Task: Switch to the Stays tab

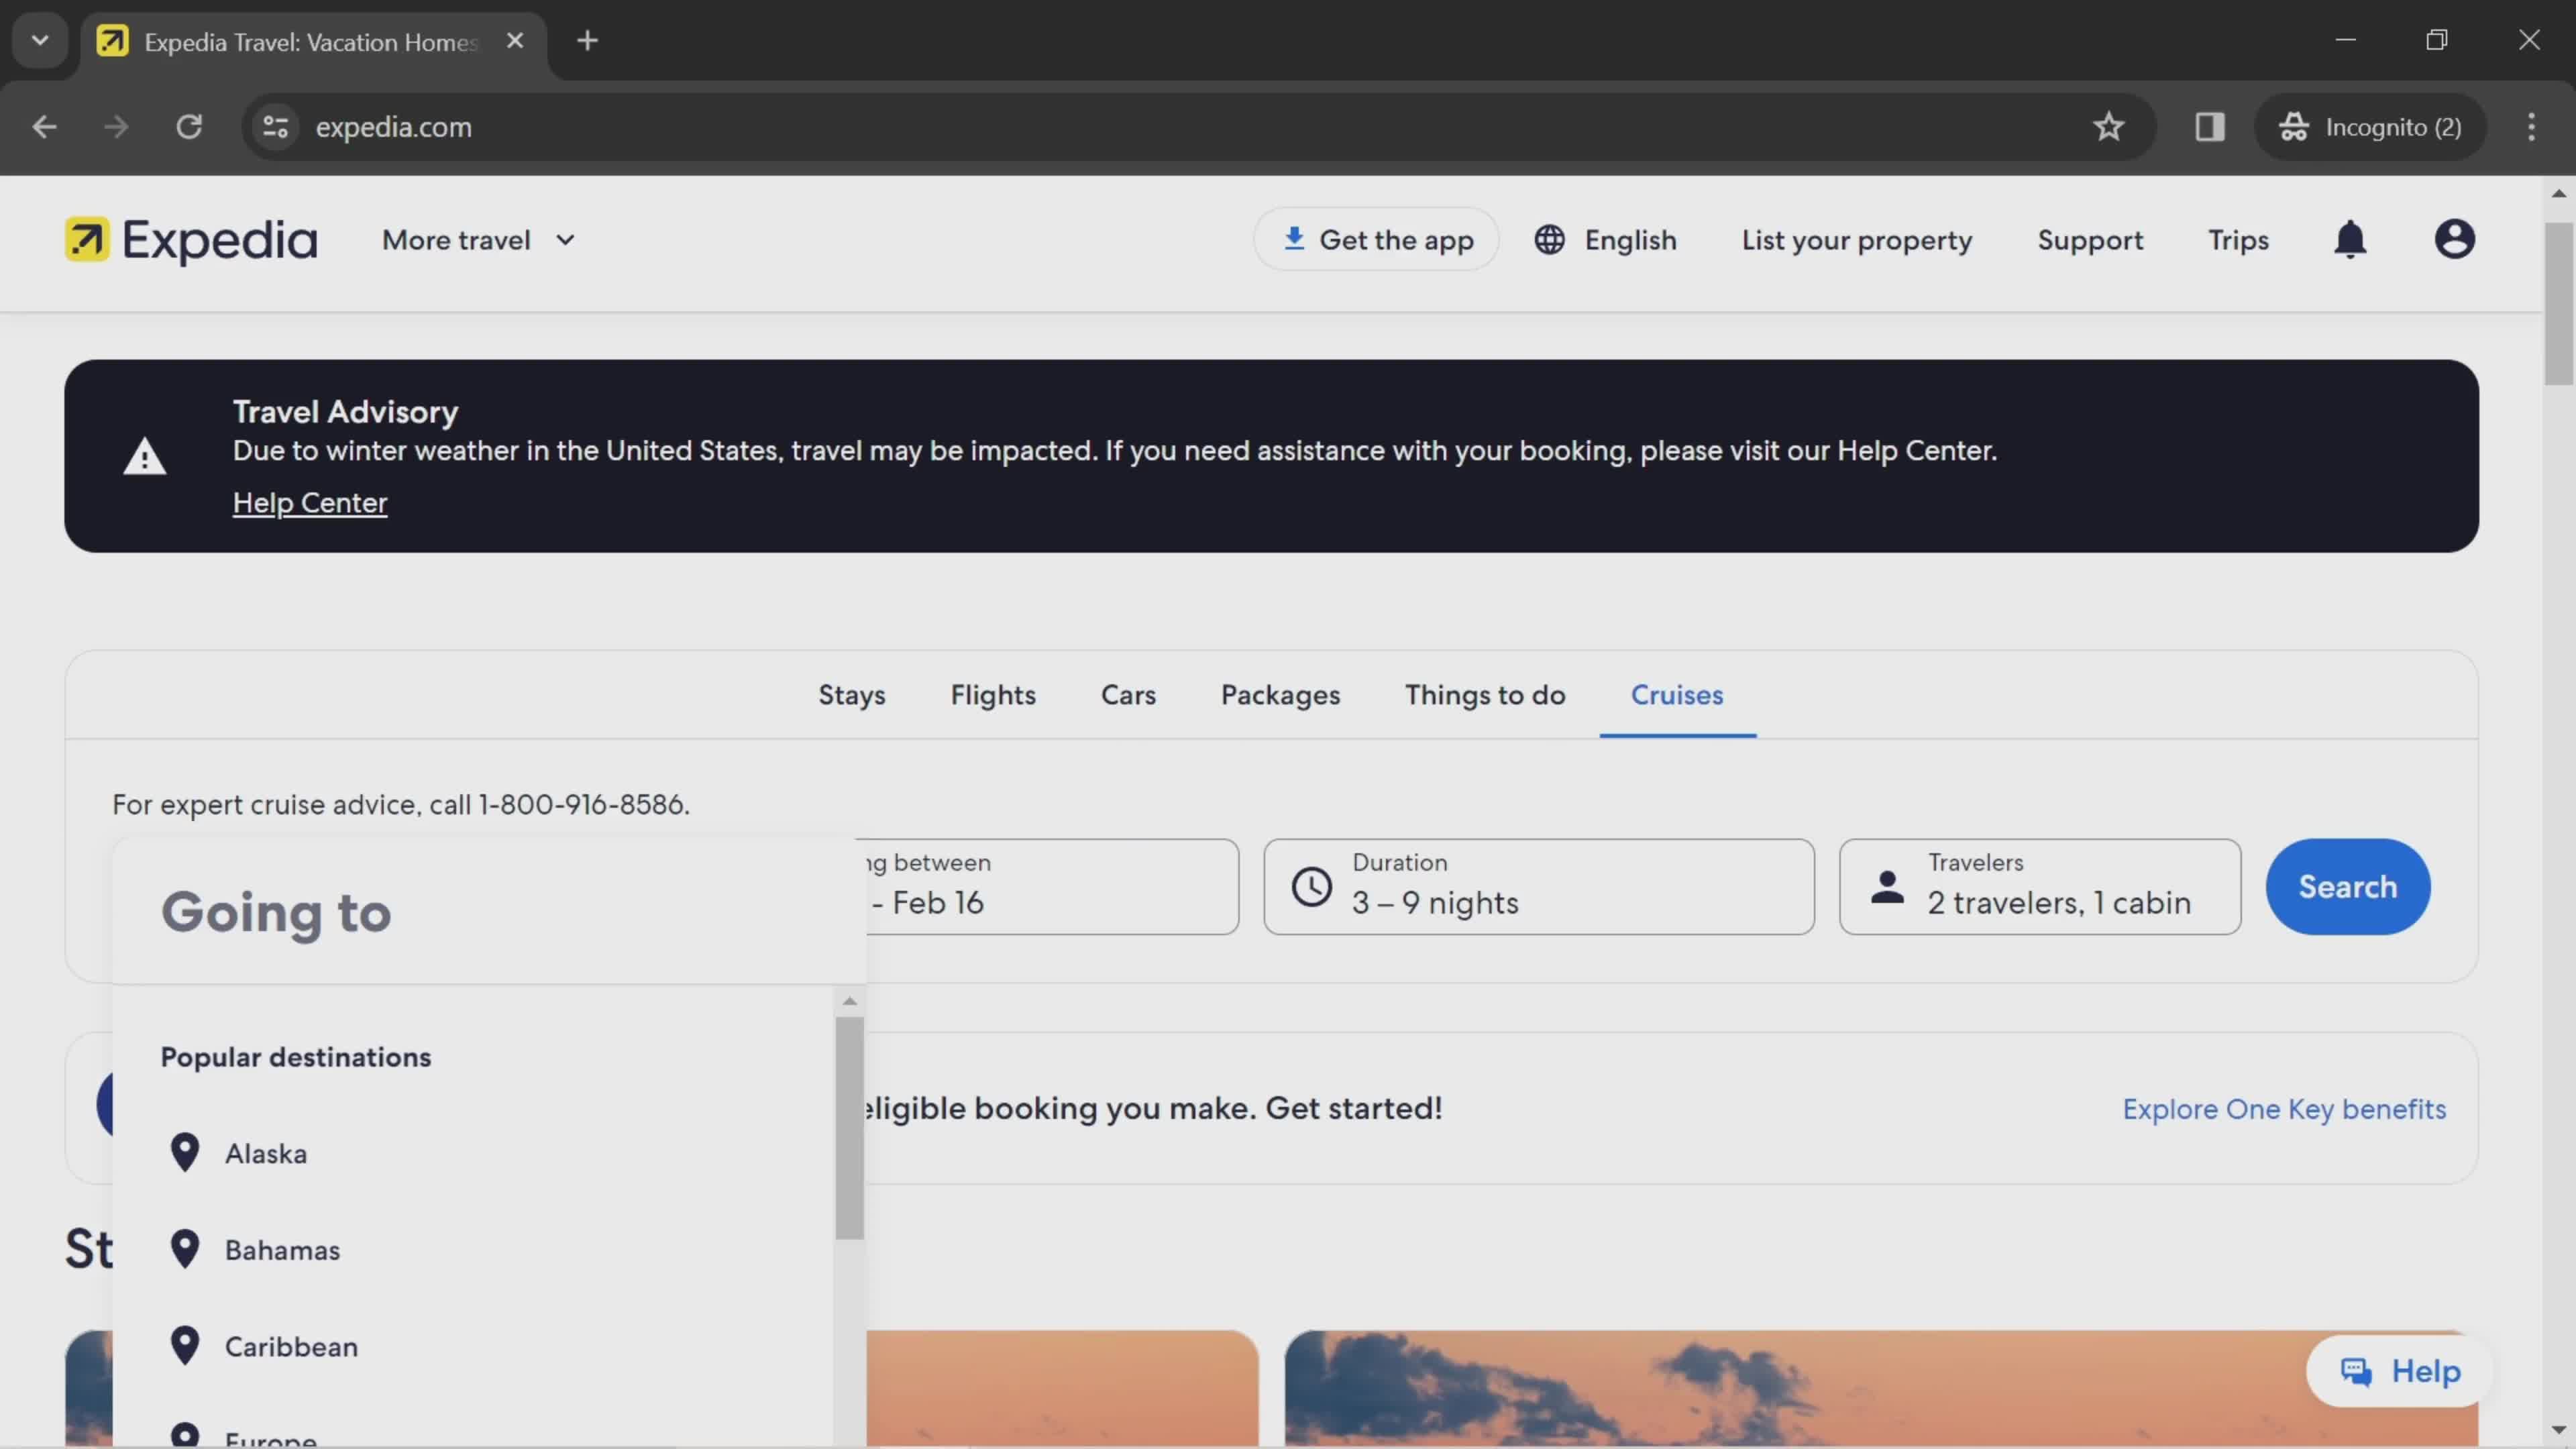Action: click(x=851, y=695)
